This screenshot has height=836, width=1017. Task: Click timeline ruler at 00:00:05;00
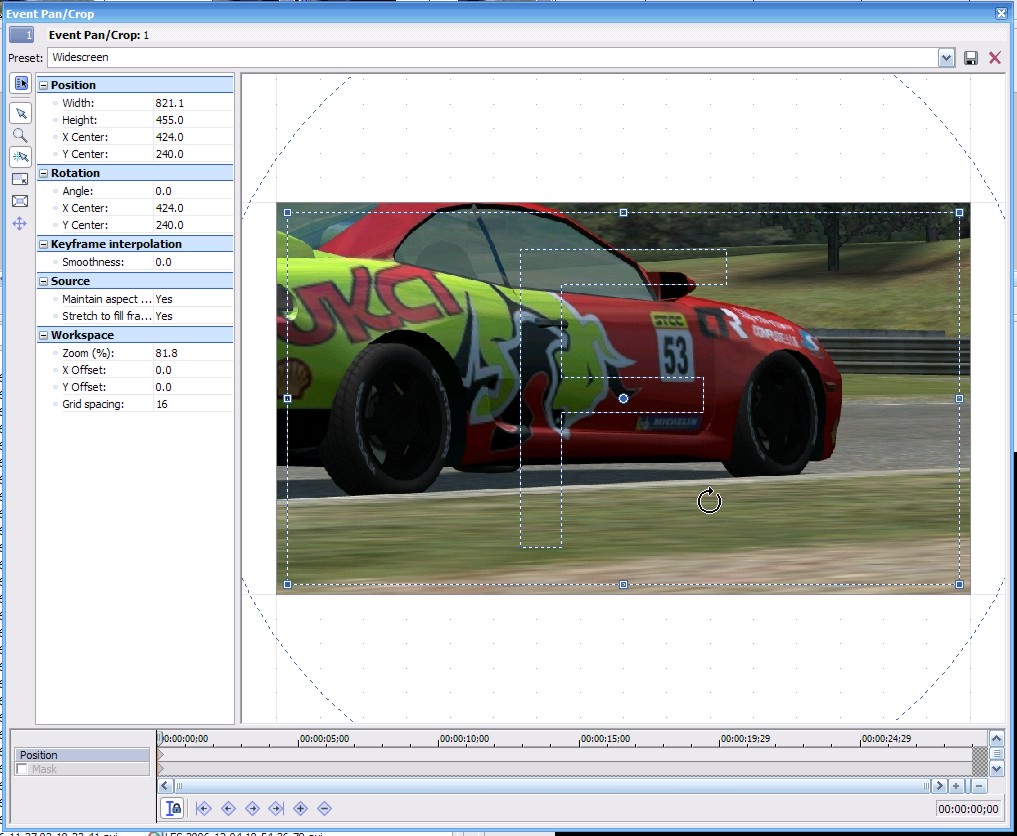coord(324,739)
